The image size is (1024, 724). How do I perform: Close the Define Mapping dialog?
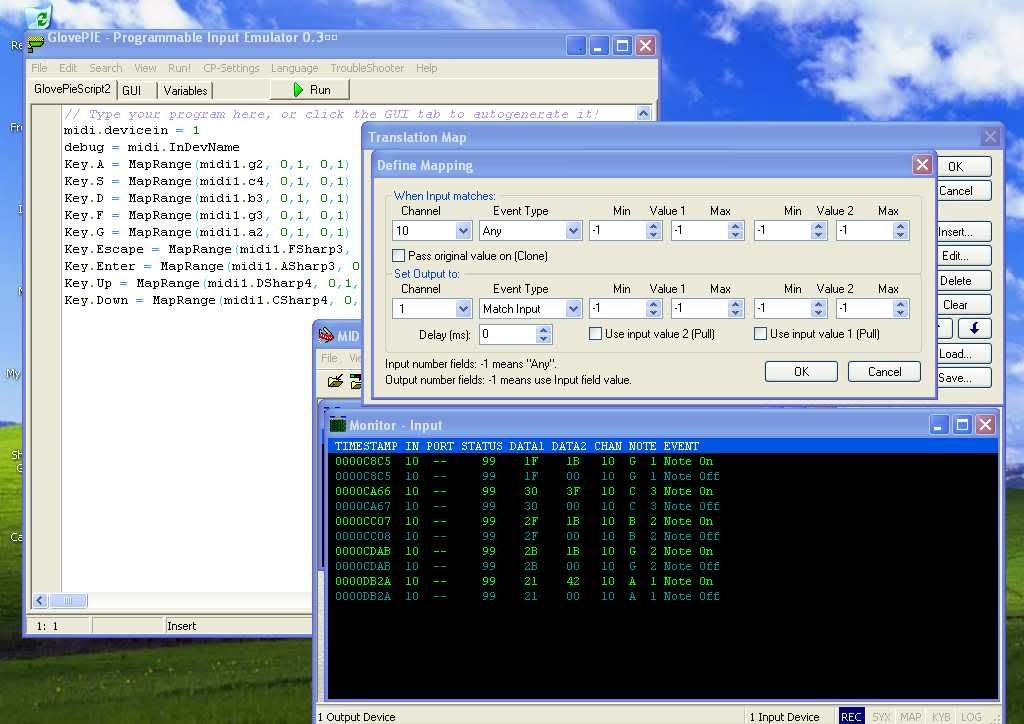coord(922,165)
